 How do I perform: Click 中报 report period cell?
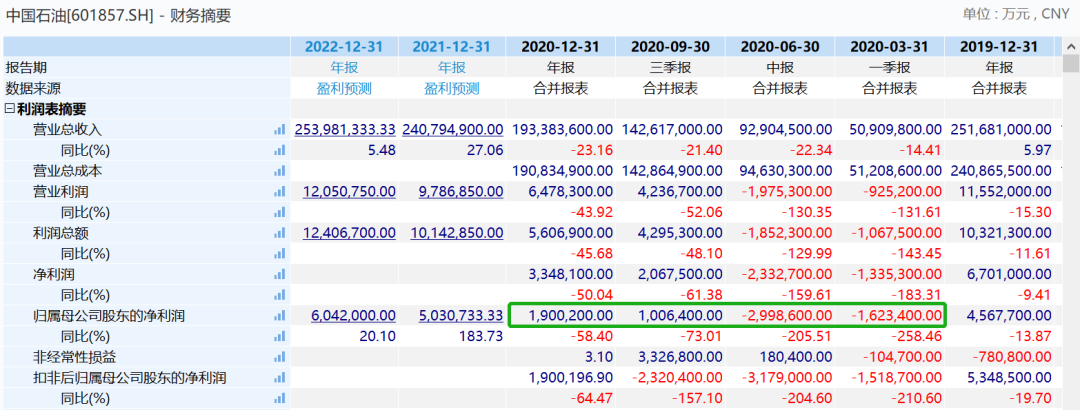(x=780, y=68)
